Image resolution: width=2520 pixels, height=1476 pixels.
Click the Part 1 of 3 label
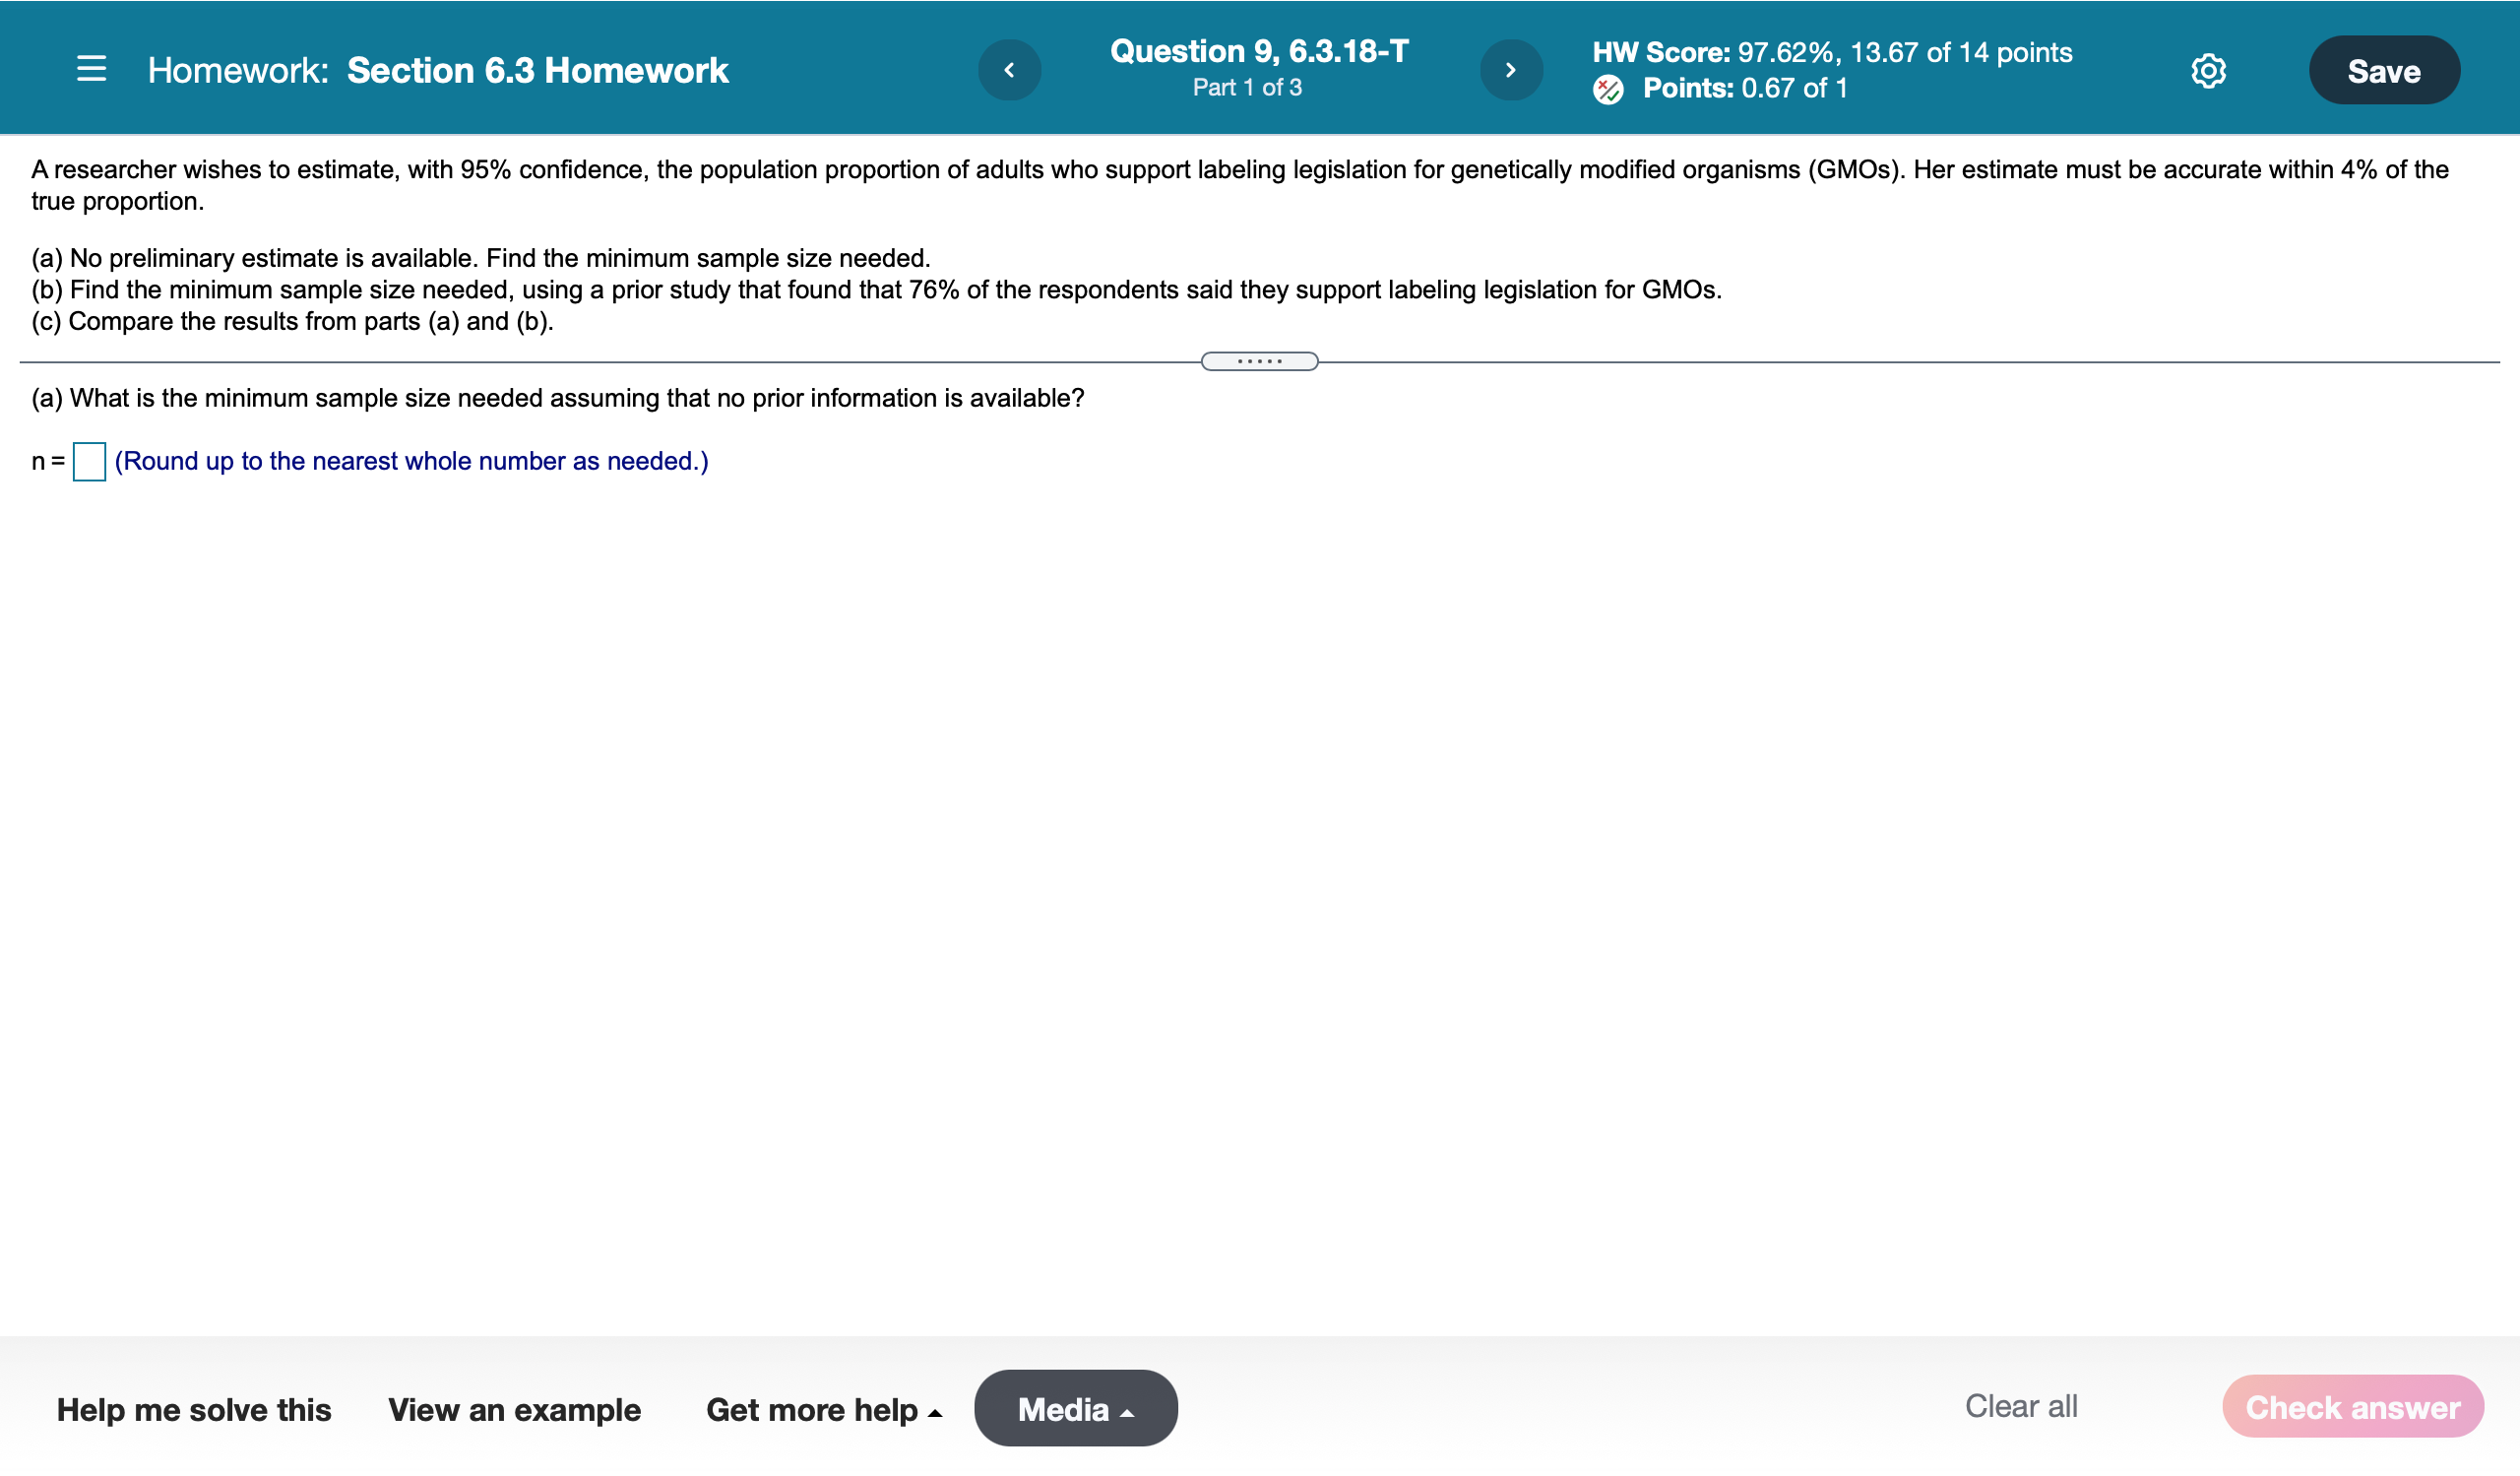[x=1247, y=88]
